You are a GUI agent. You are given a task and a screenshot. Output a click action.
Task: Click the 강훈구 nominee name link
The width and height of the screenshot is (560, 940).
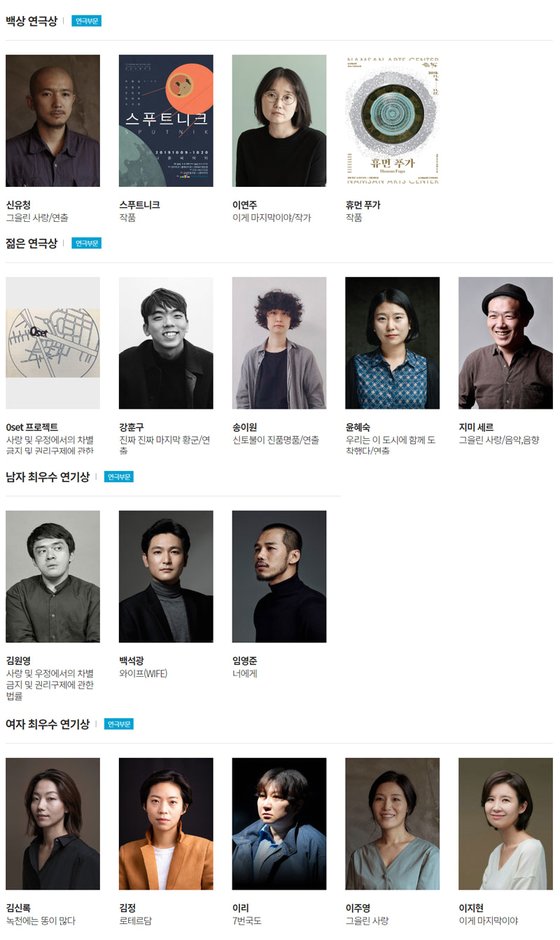tap(131, 427)
